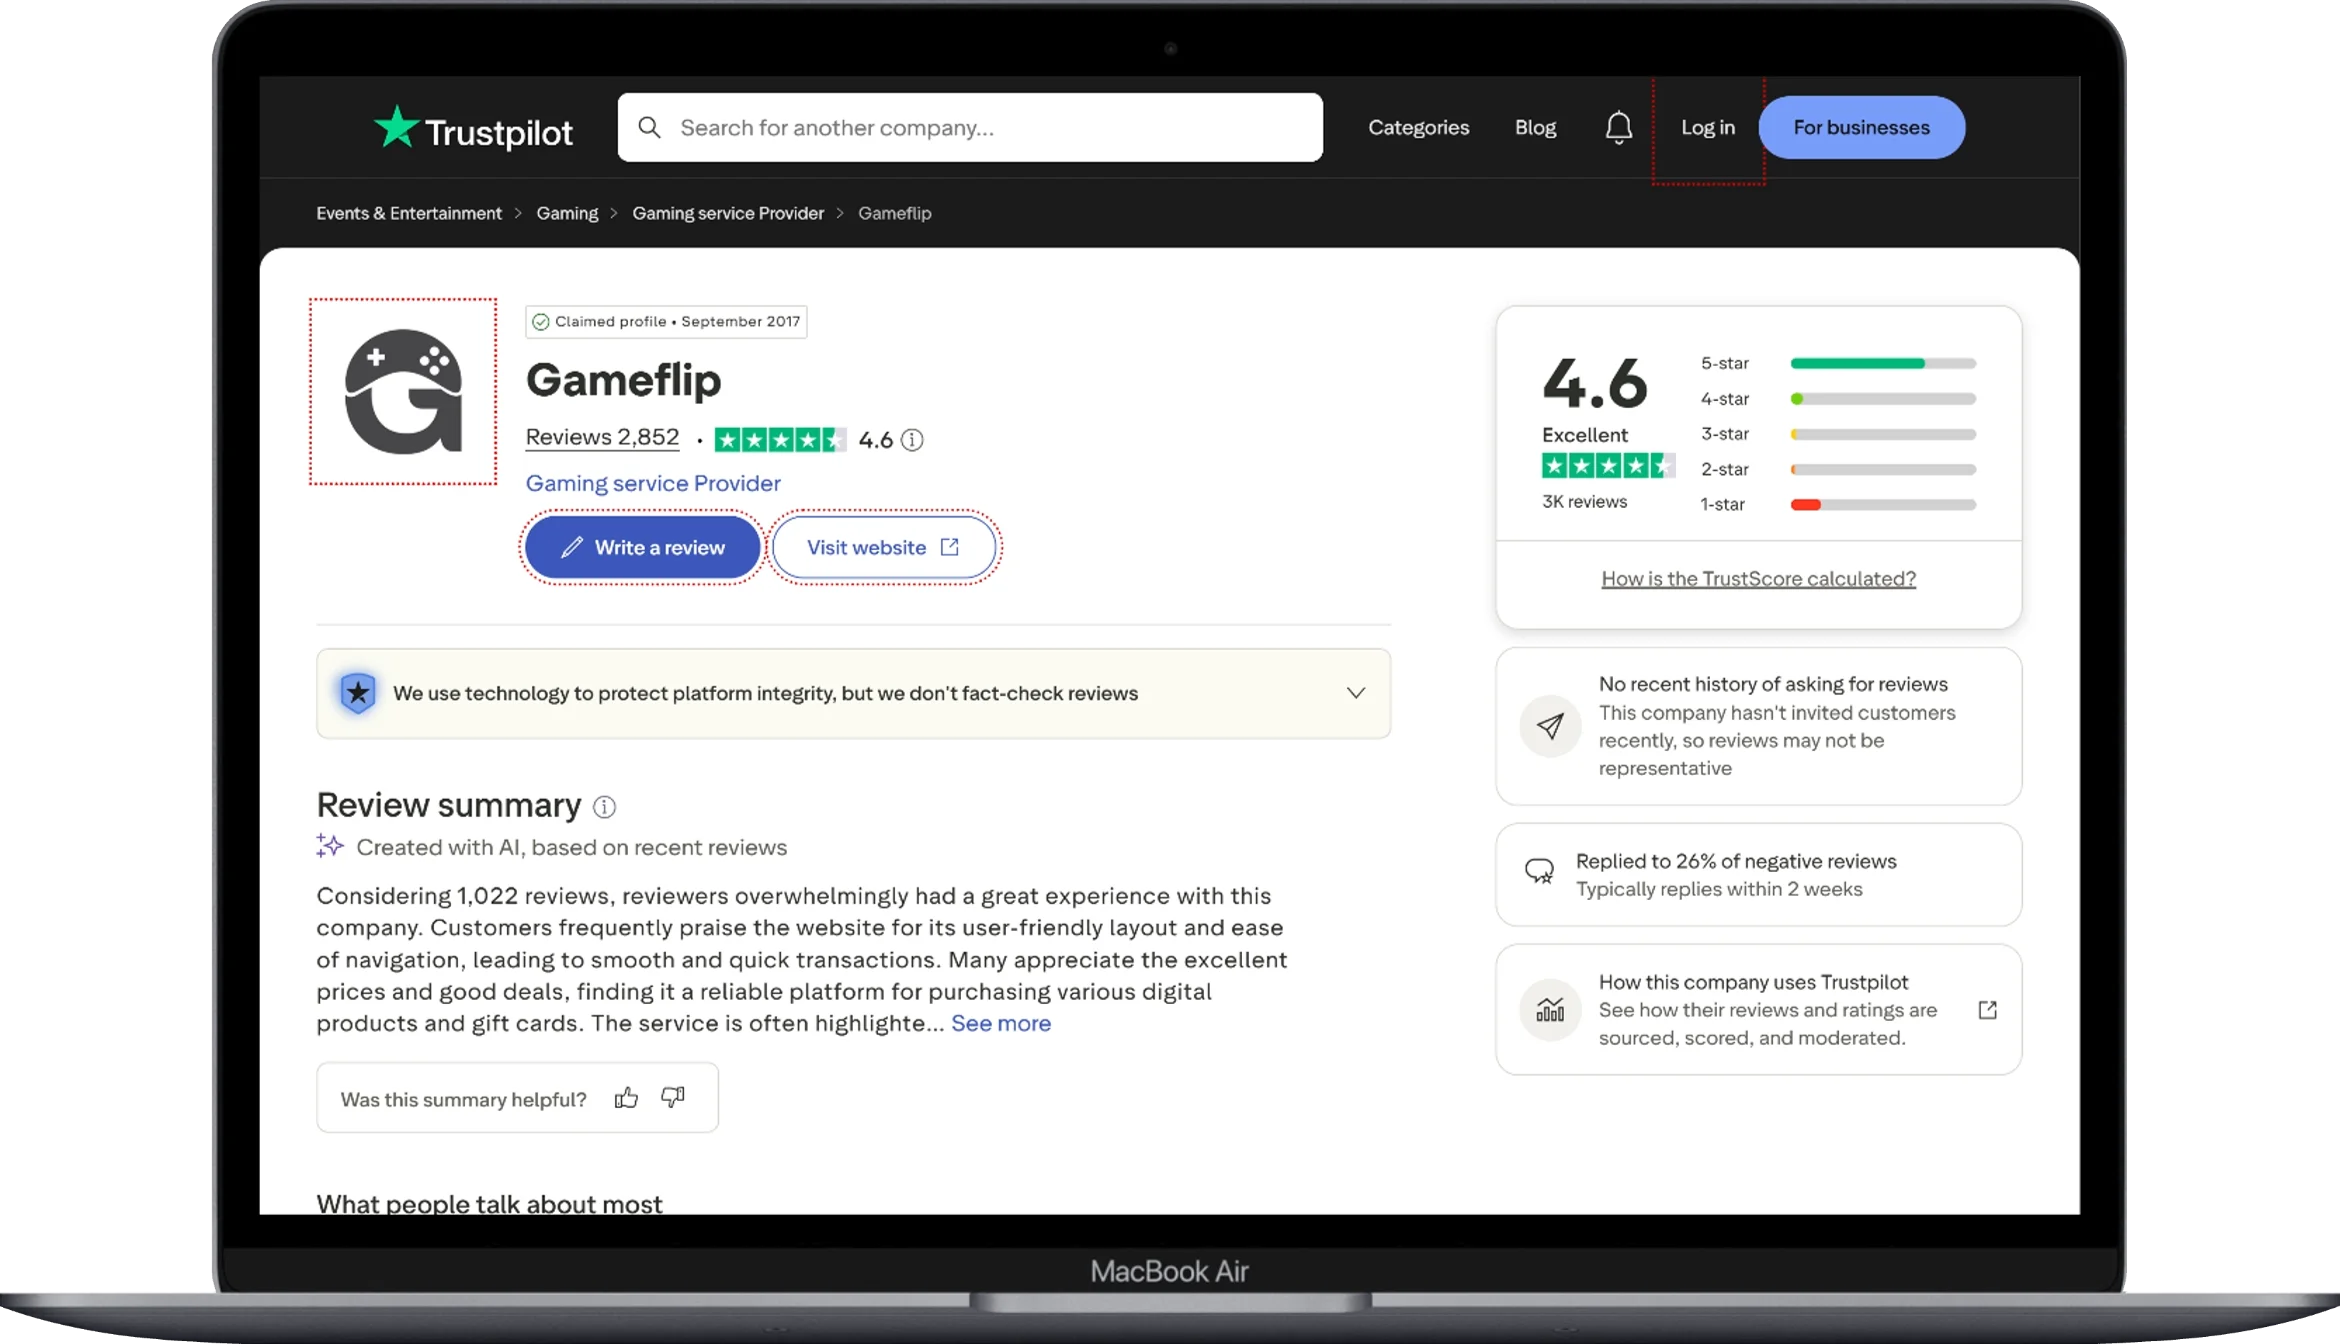Click the Review summary heading
This screenshot has height=1344, width=2340.
449,805
